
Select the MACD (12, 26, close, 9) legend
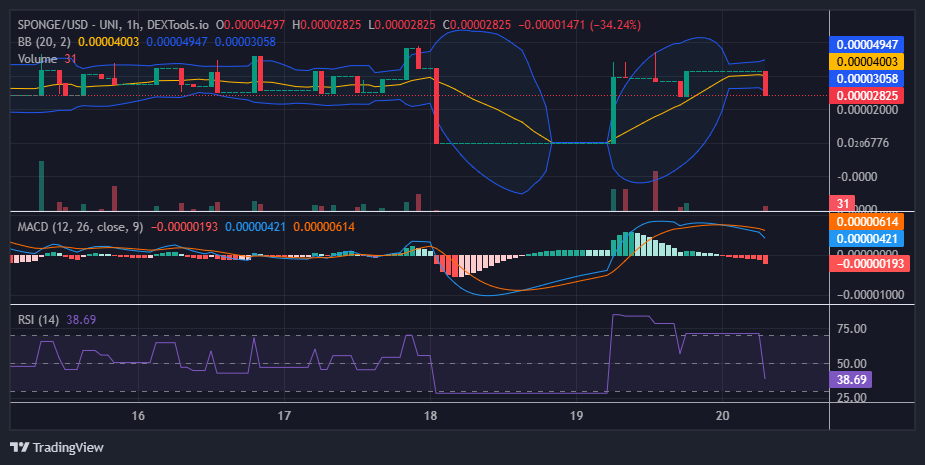tap(80, 227)
